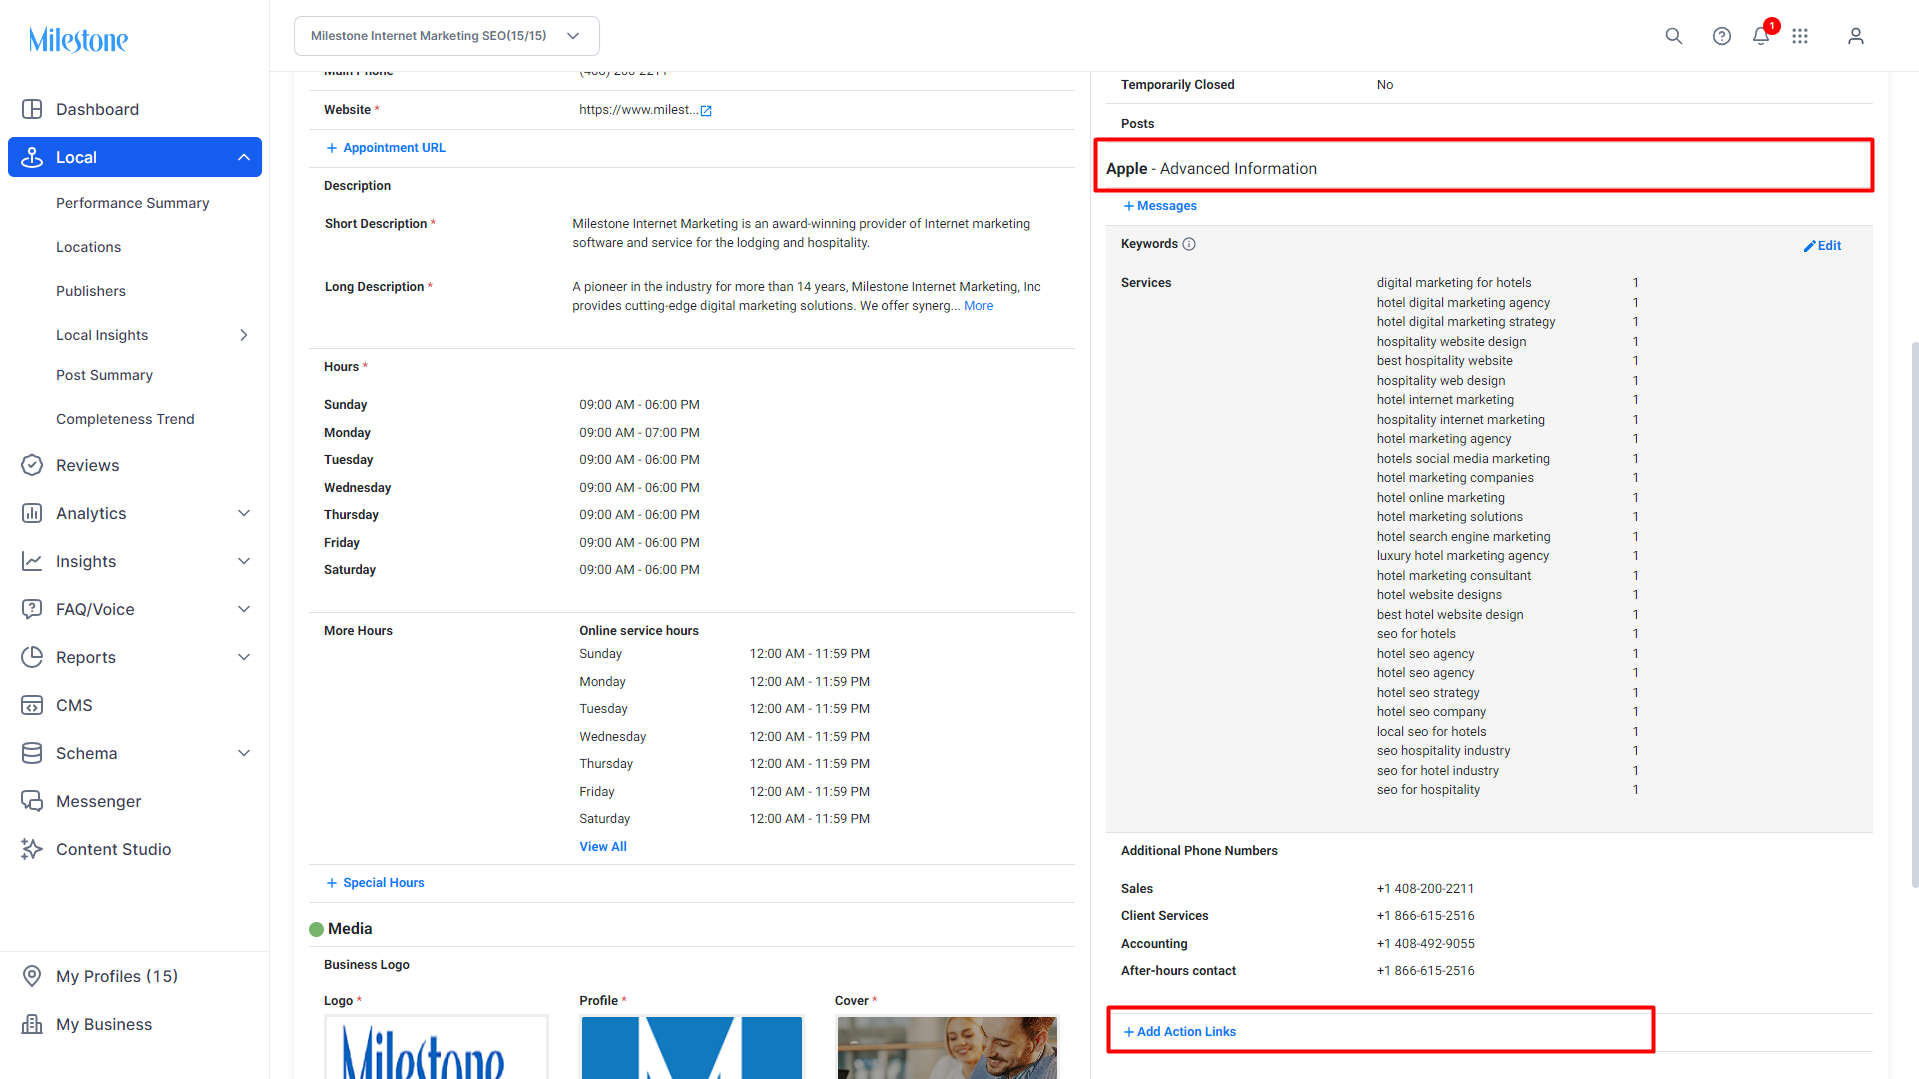Image resolution: width=1919 pixels, height=1079 pixels.
Task: Click the plus icon beside Appointment URL
Action: click(x=332, y=148)
